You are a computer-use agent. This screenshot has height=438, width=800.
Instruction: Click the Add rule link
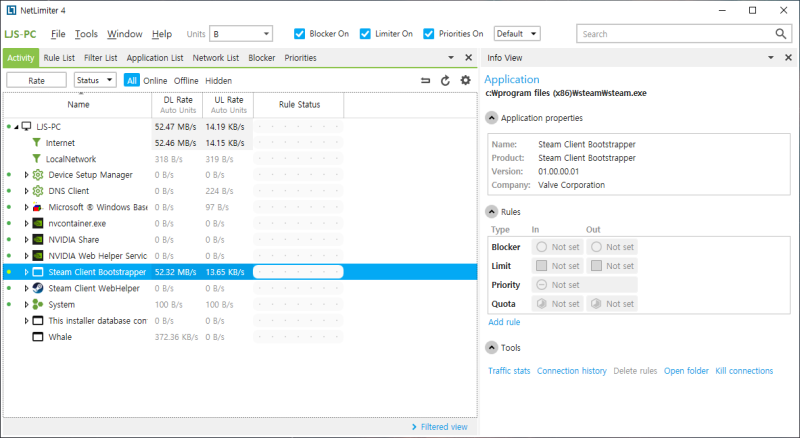504,322
